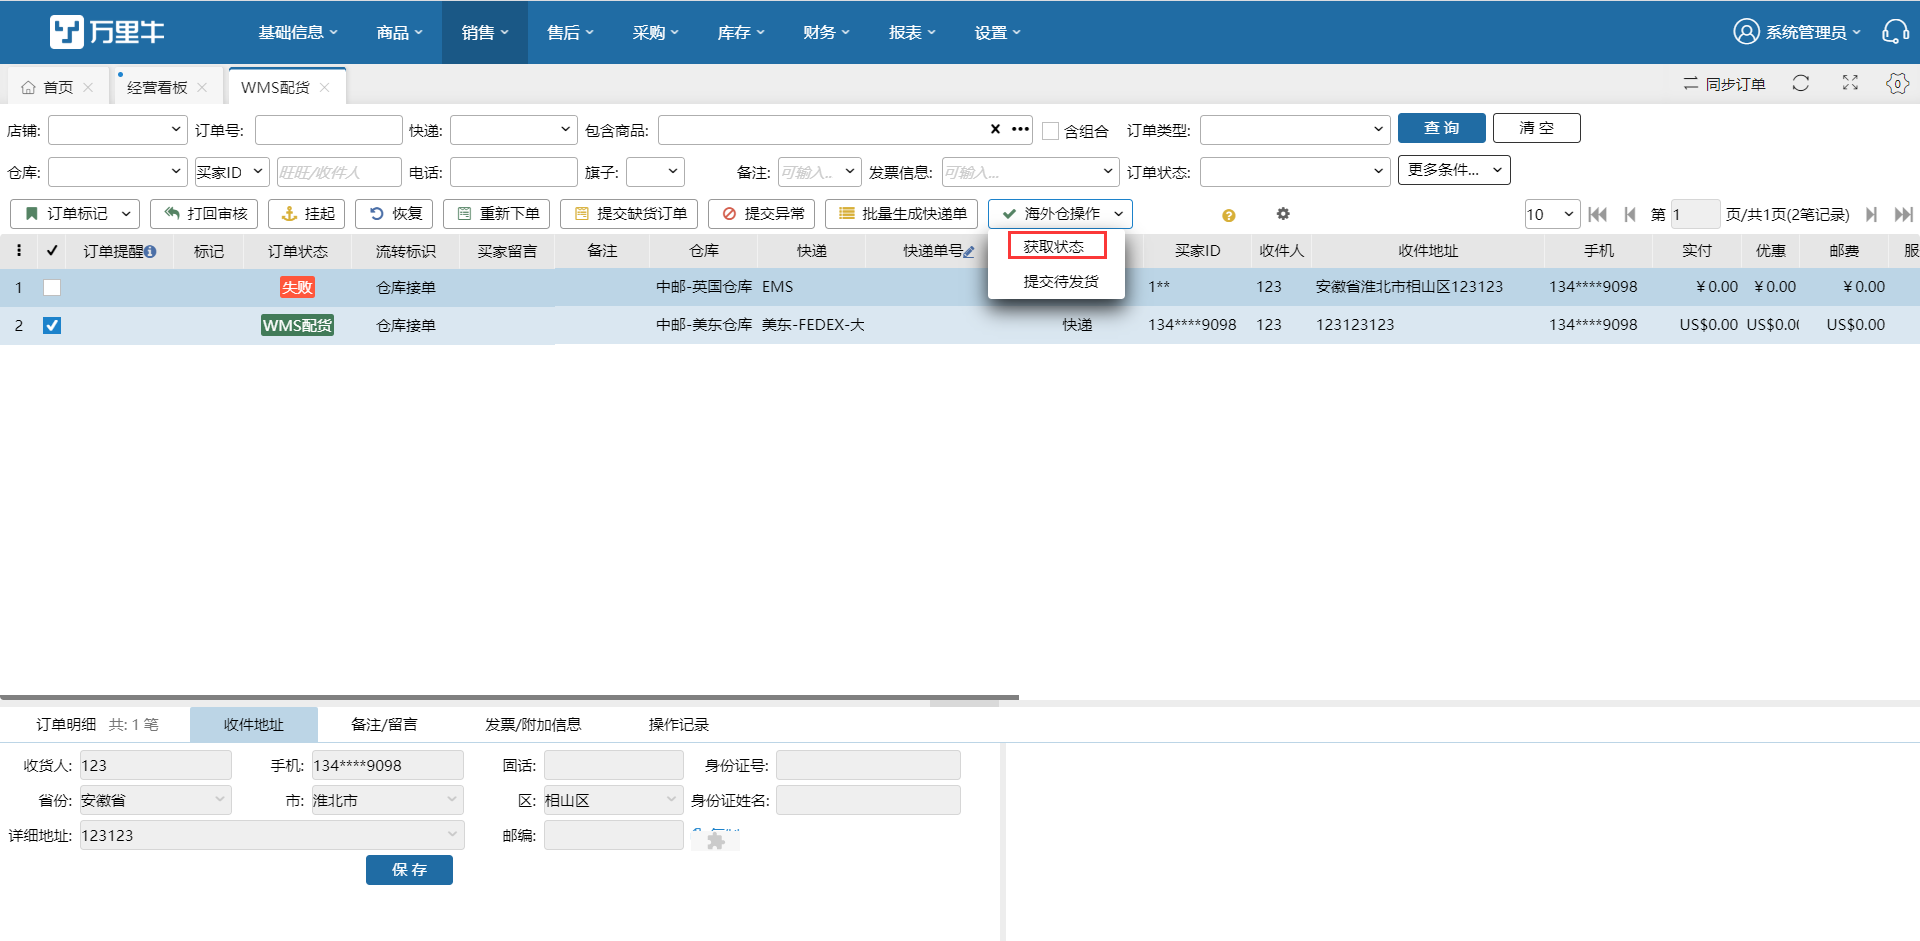The height and width of the screenshot is (941, 1920).
Task: Click the 万里牛 logo icon
Action: [x=67, y=32]
